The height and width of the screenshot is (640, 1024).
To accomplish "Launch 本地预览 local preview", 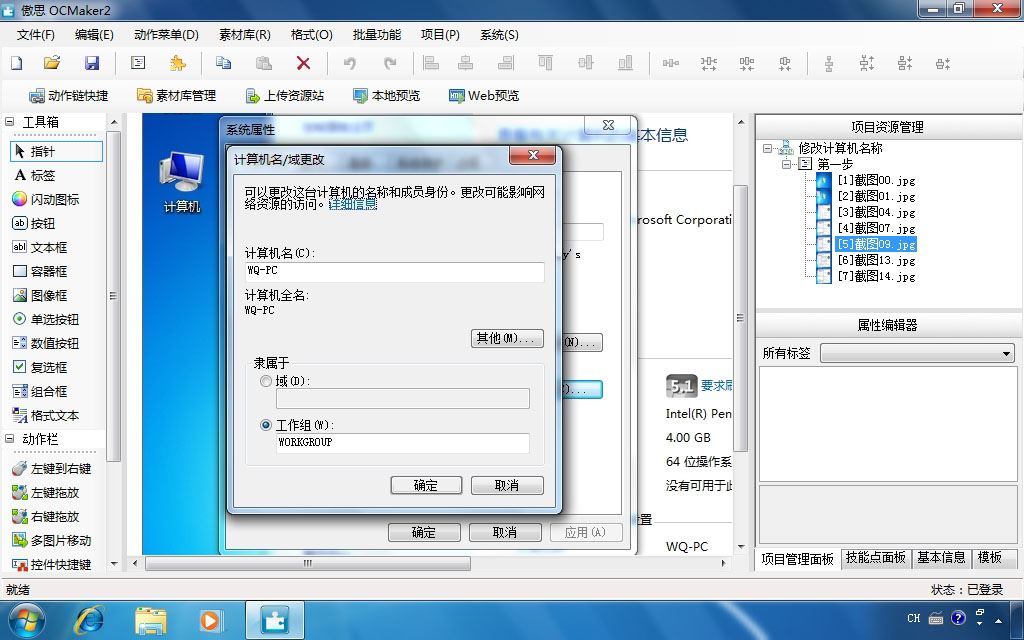I will 387,95.
